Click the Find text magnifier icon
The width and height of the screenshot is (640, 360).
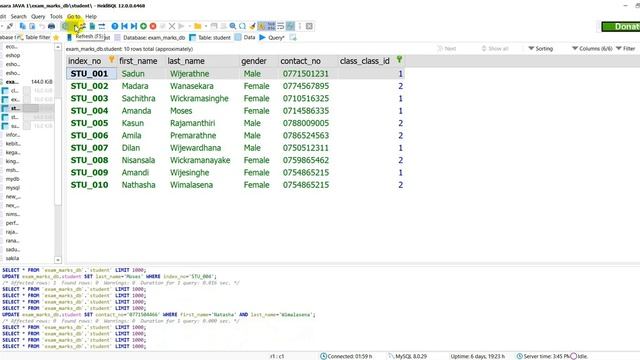[233, 26]
